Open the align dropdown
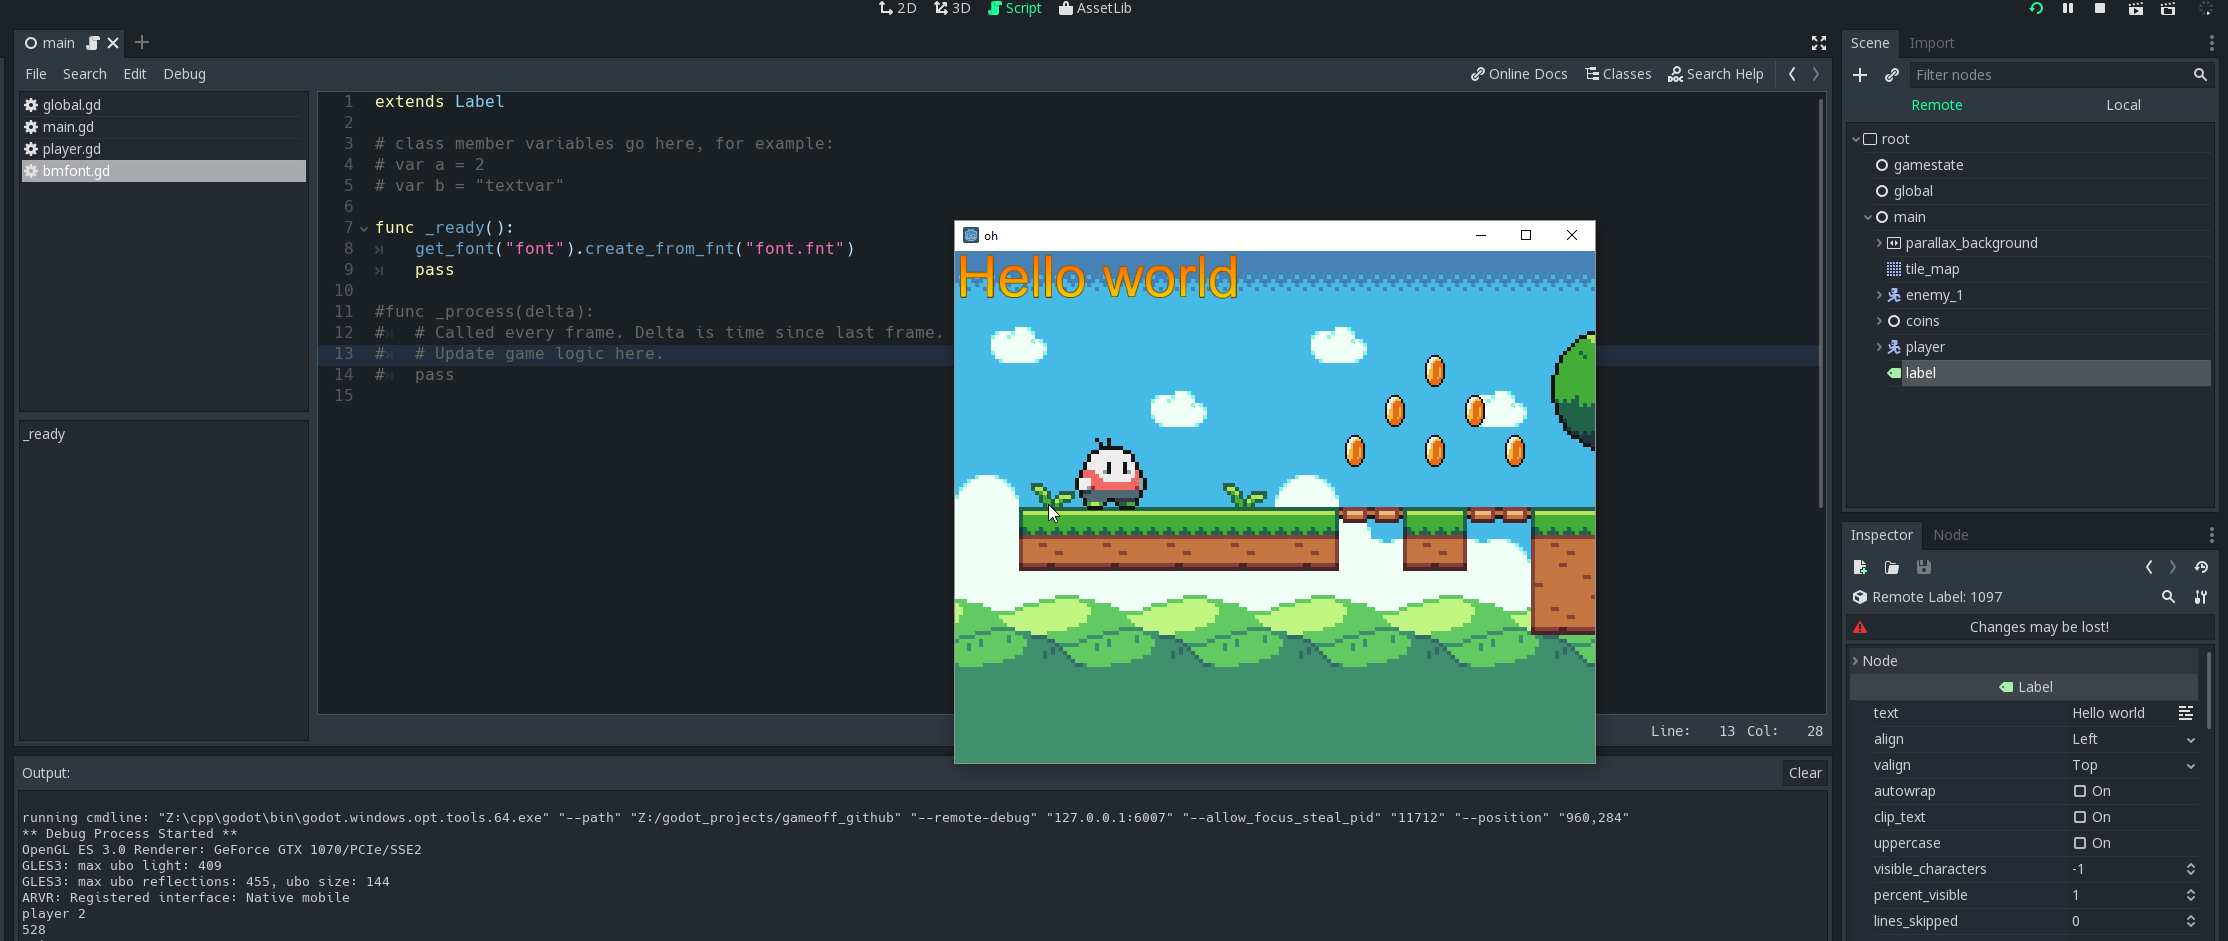 pyautogui.click(x=2134, y=739)
